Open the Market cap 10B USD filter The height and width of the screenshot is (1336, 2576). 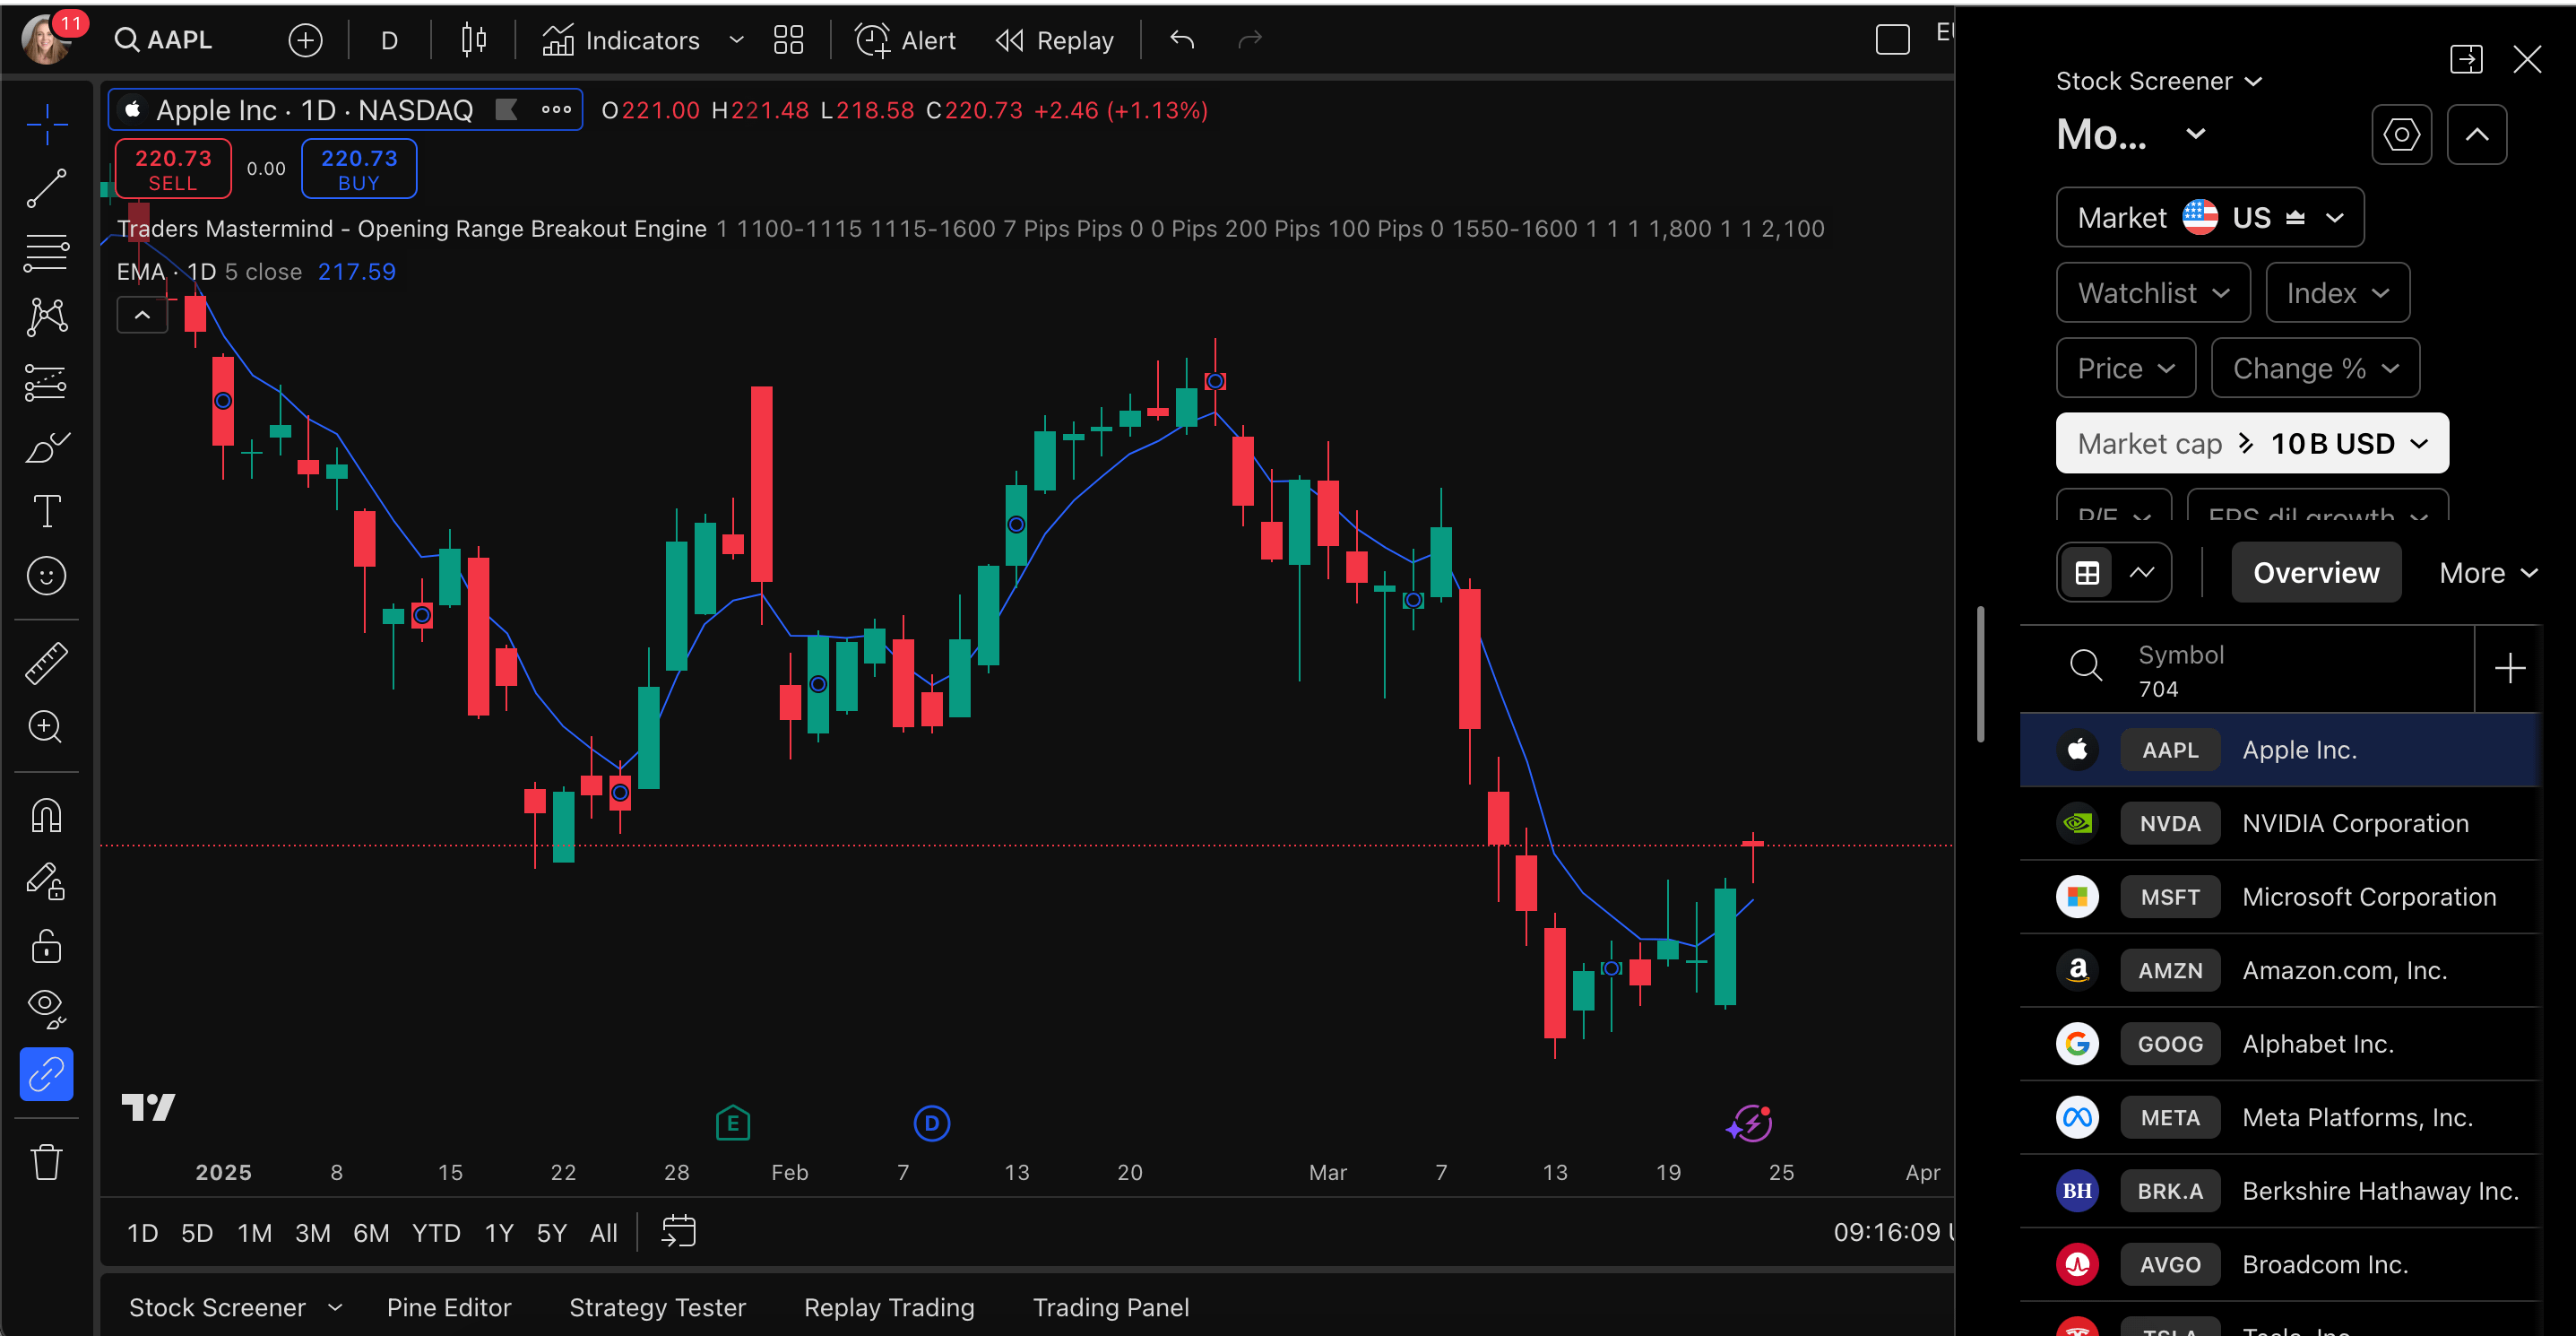click(x=2252, y=443)
